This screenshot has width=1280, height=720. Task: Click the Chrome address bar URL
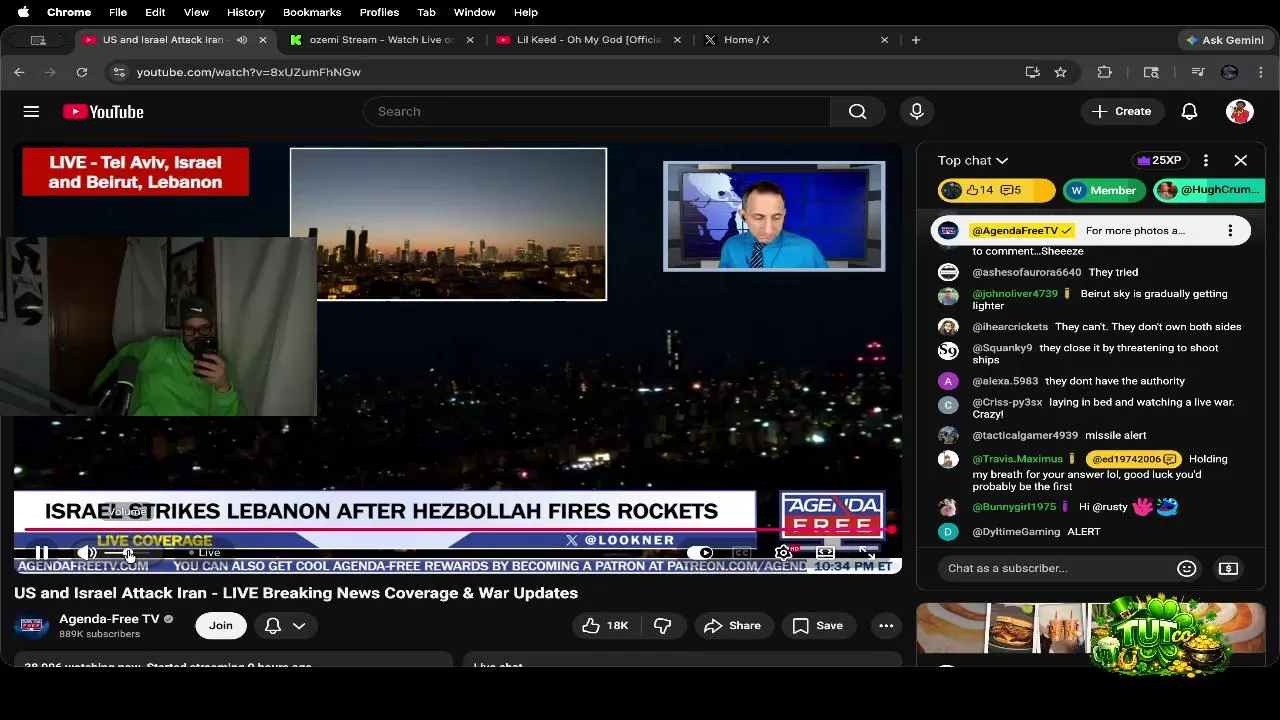pyautogui.click(x=249, y=72)
